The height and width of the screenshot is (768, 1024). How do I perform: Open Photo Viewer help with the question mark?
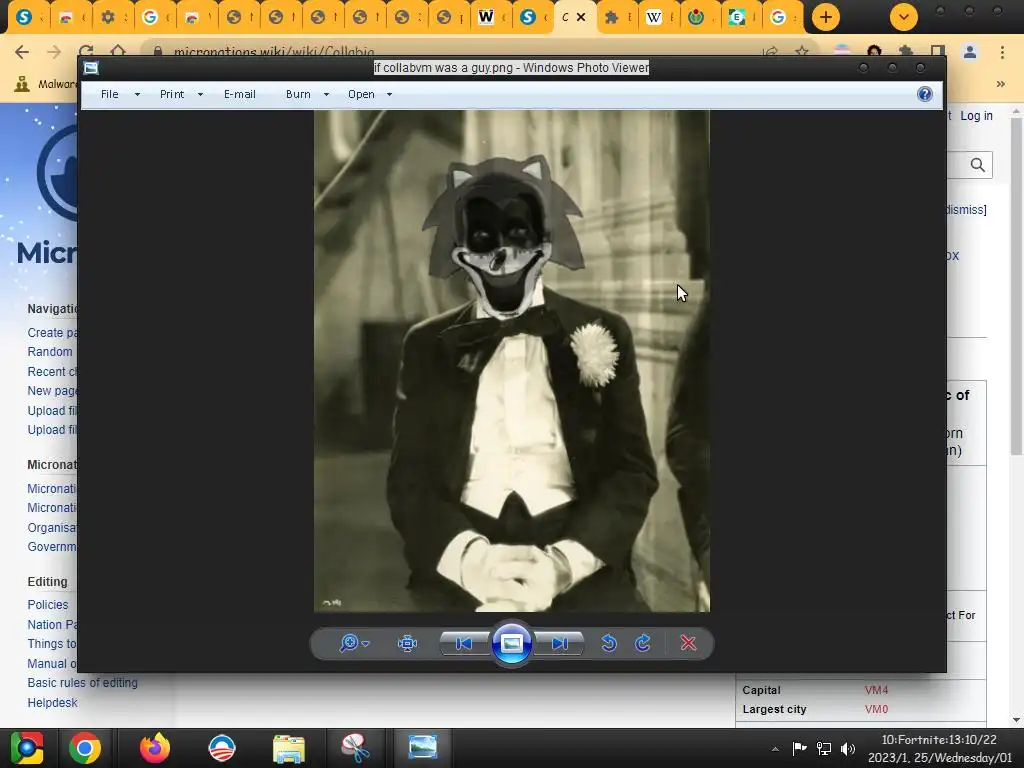(925, 94)
